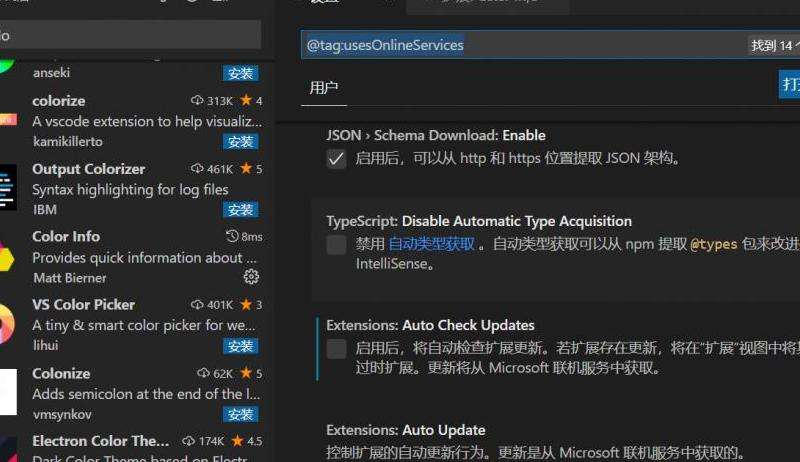Click the Color Info extension hexagon icon
The image size is (800, 462).
tap(7, 258)
